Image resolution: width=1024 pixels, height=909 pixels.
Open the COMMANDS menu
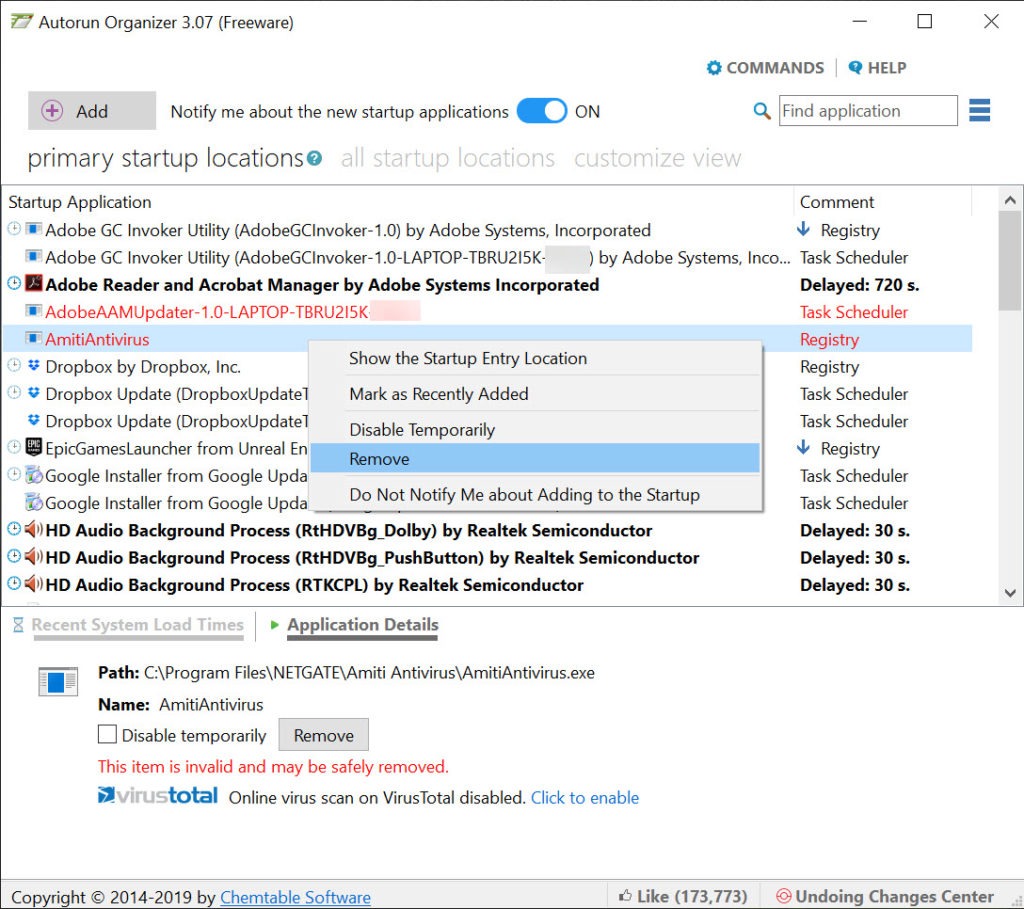pos(765,68)
